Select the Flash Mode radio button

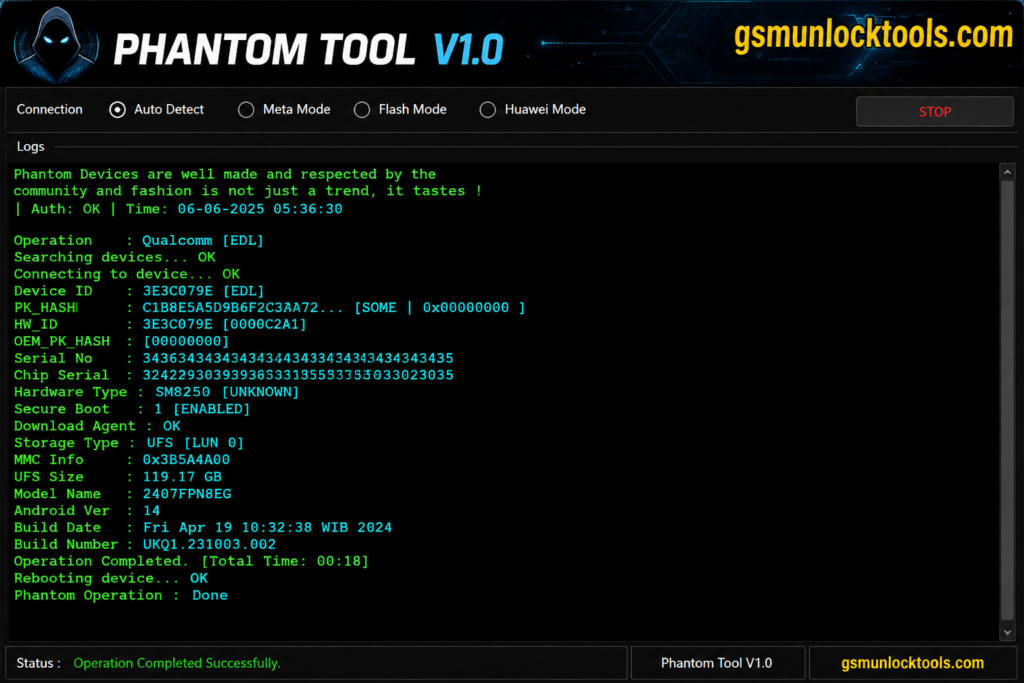(x=362, y=110)
